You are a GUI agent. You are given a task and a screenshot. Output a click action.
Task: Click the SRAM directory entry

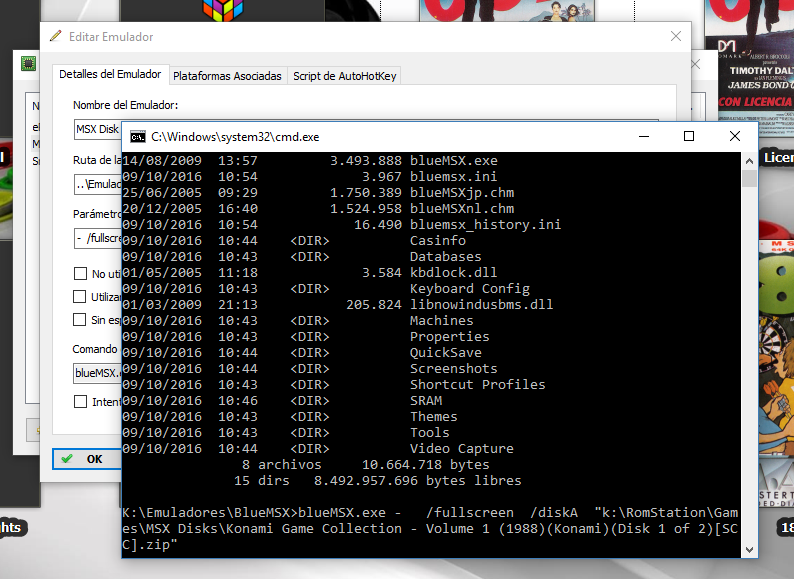click(x=426, y=401)
